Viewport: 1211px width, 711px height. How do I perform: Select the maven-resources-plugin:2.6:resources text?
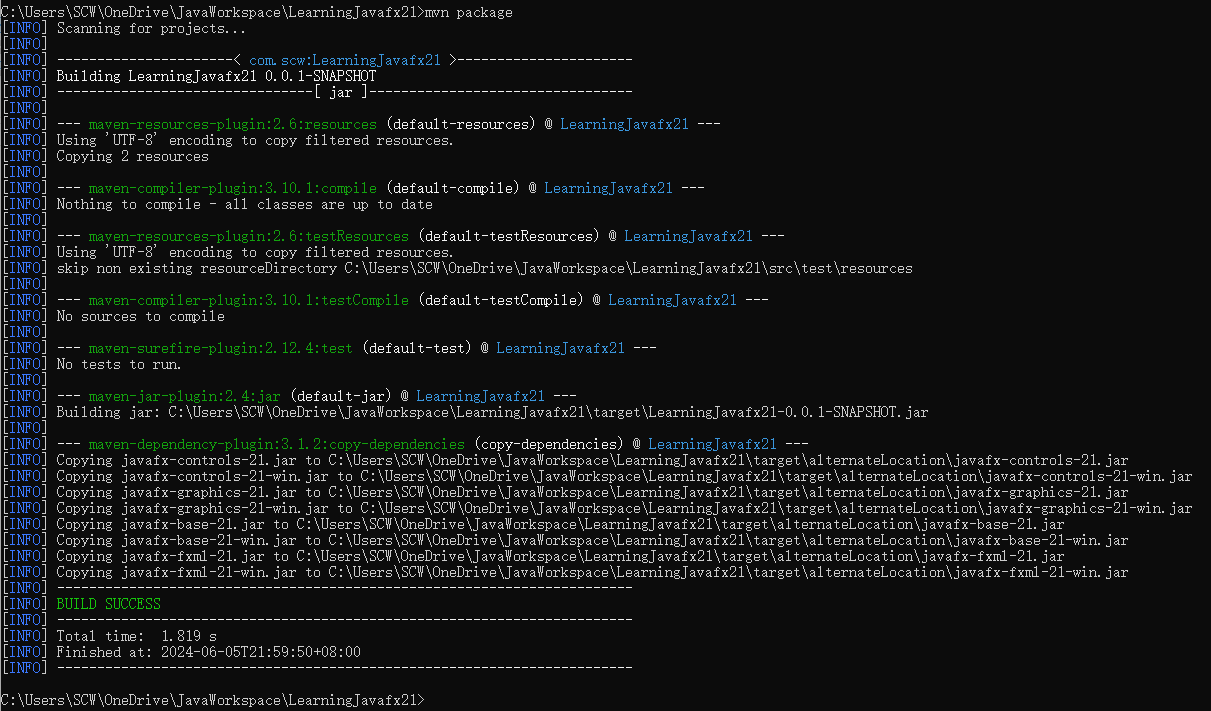coord(233,124)
